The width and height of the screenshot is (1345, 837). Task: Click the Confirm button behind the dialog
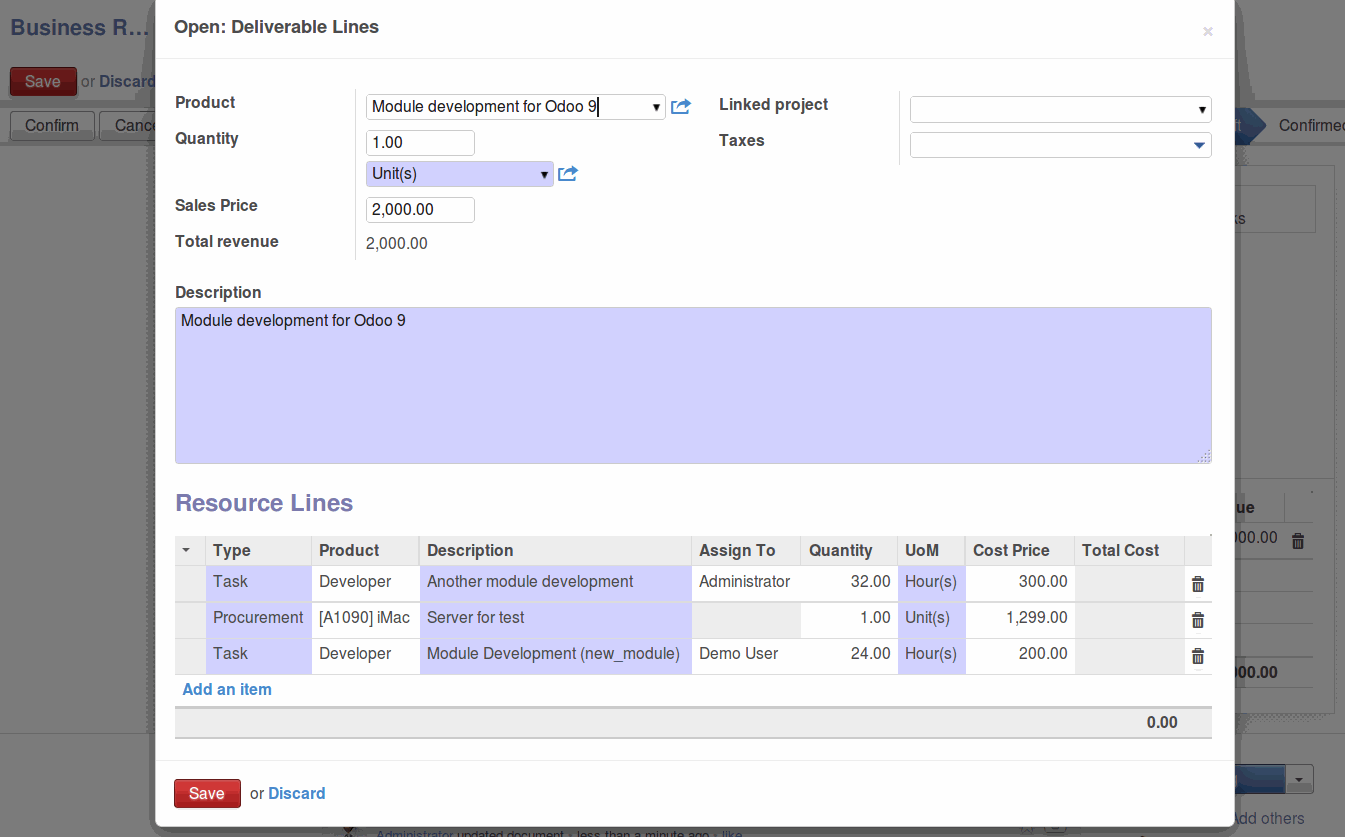click(x=51, y=126)
